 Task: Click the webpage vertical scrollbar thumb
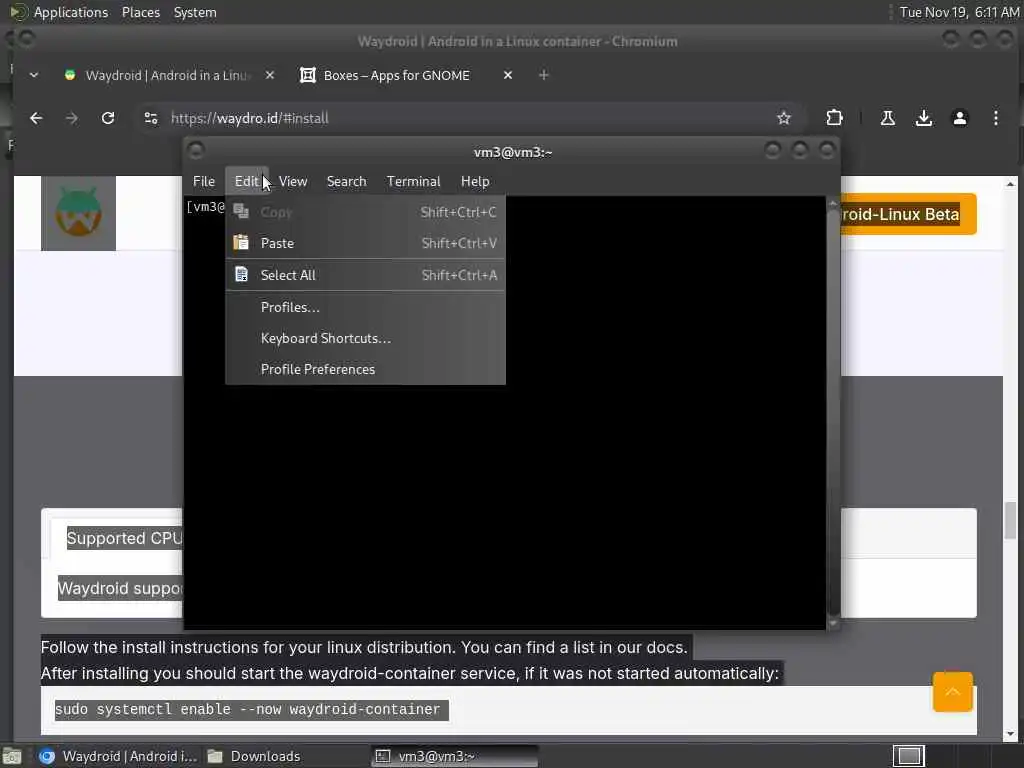click(x=1010, y=520)
